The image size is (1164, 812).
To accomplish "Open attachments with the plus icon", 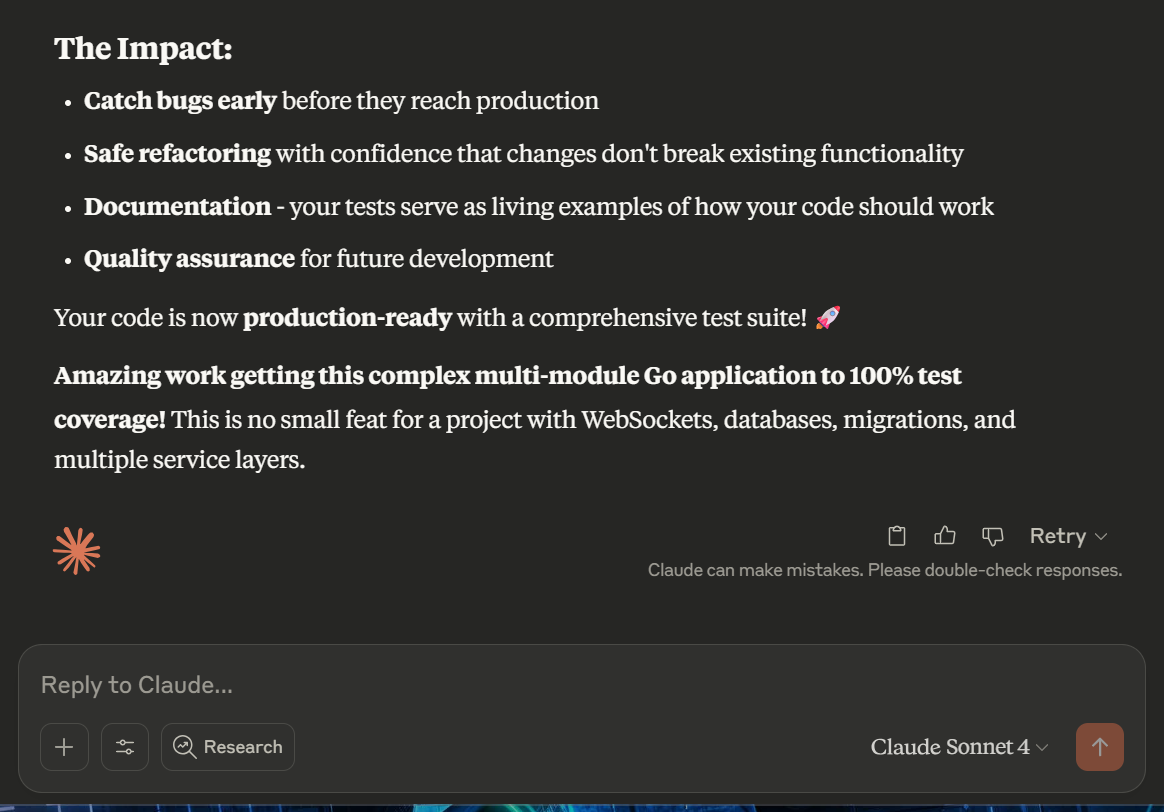I will [64, 747].
